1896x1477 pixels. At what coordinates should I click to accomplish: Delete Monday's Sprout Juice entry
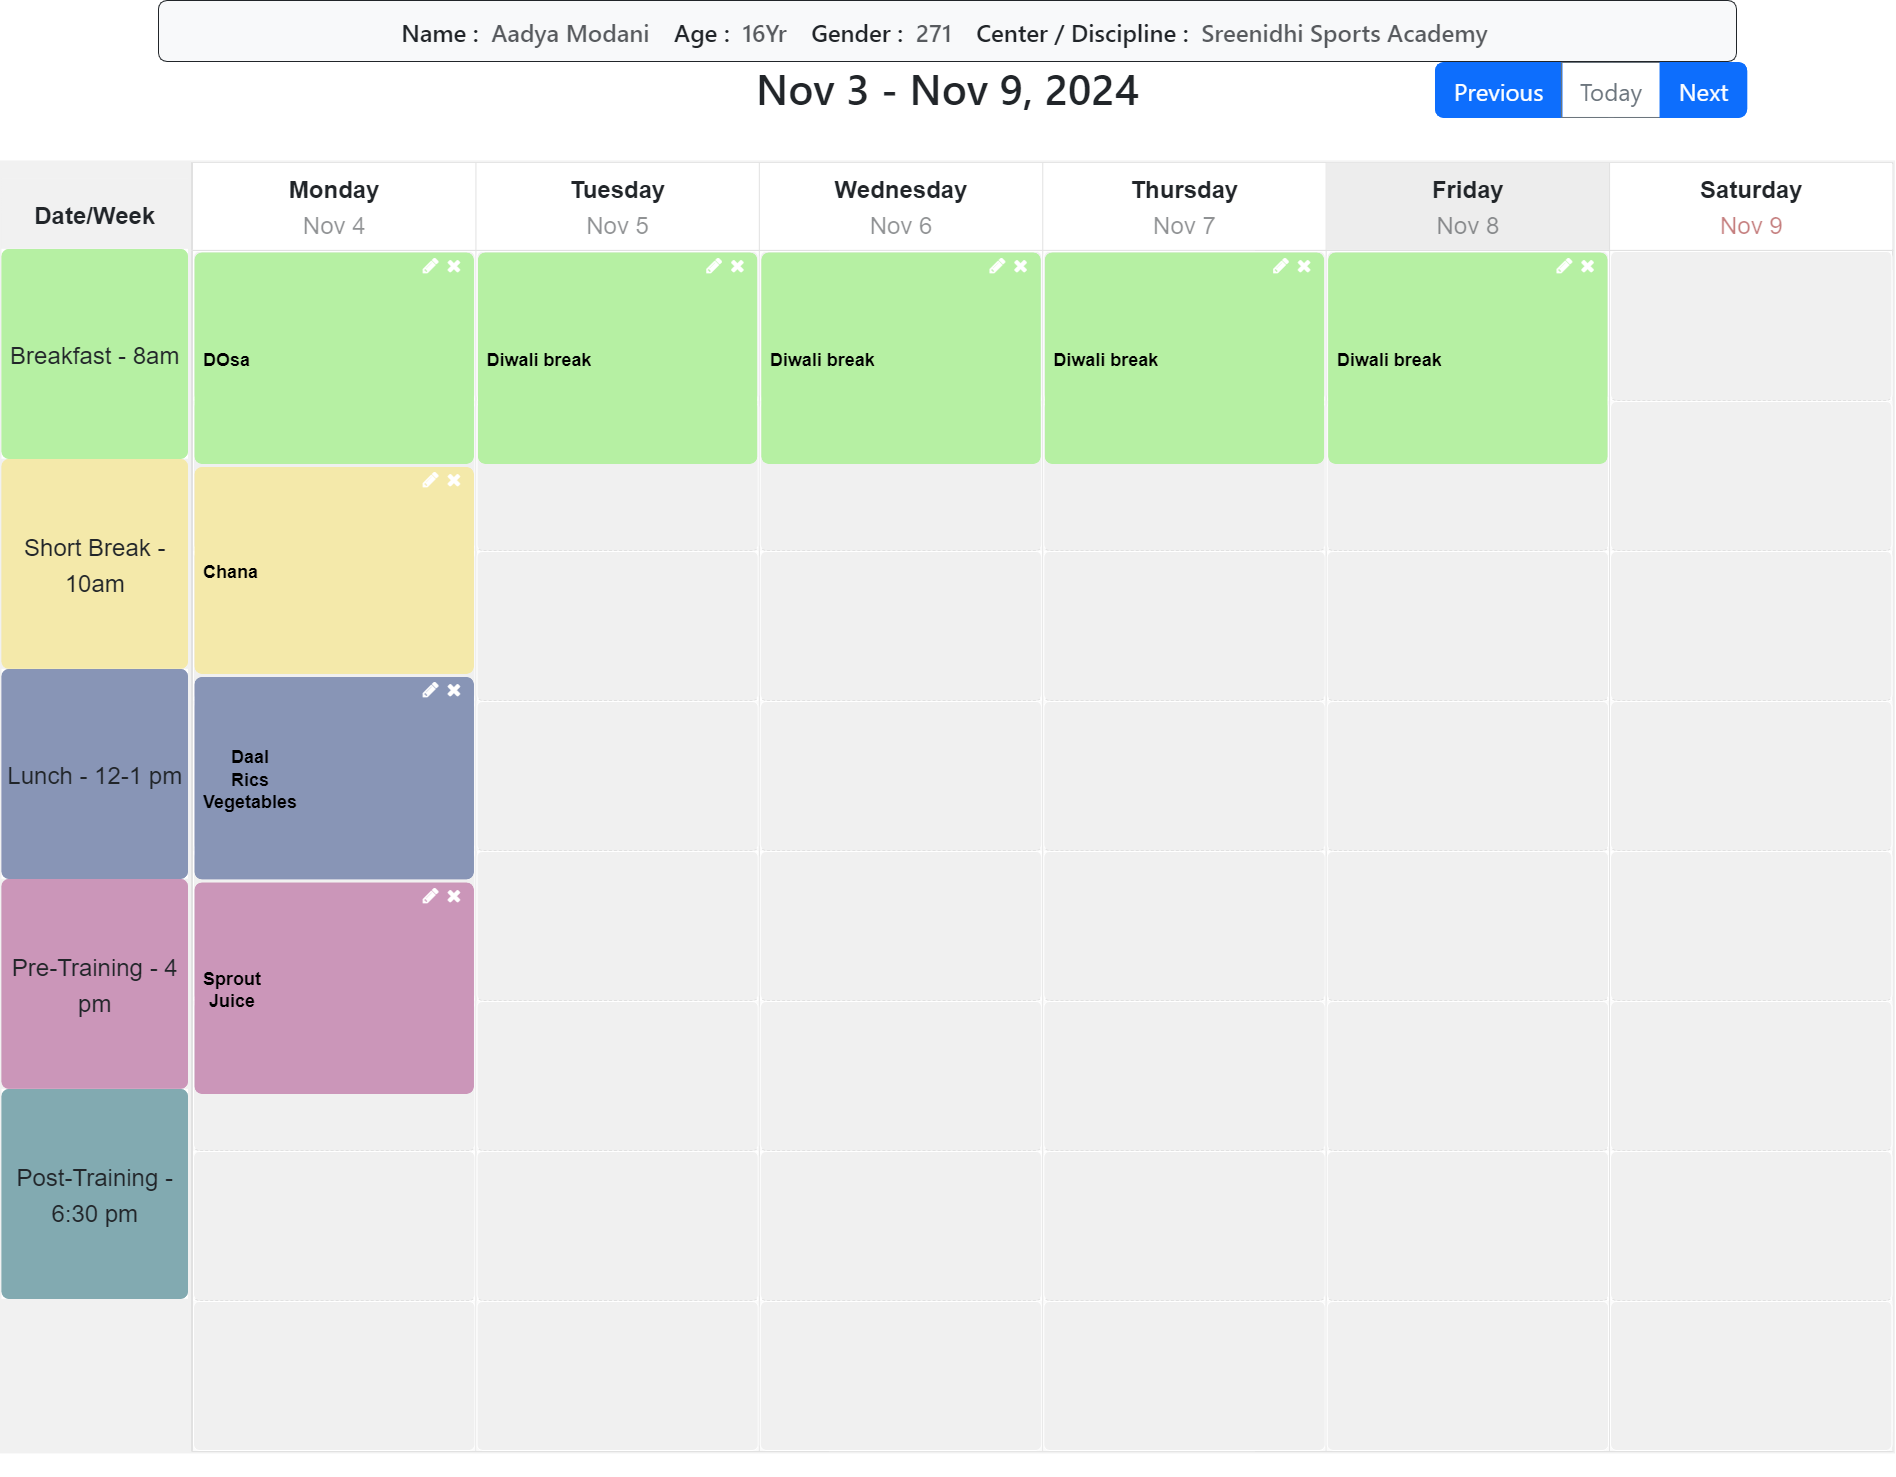454,896
